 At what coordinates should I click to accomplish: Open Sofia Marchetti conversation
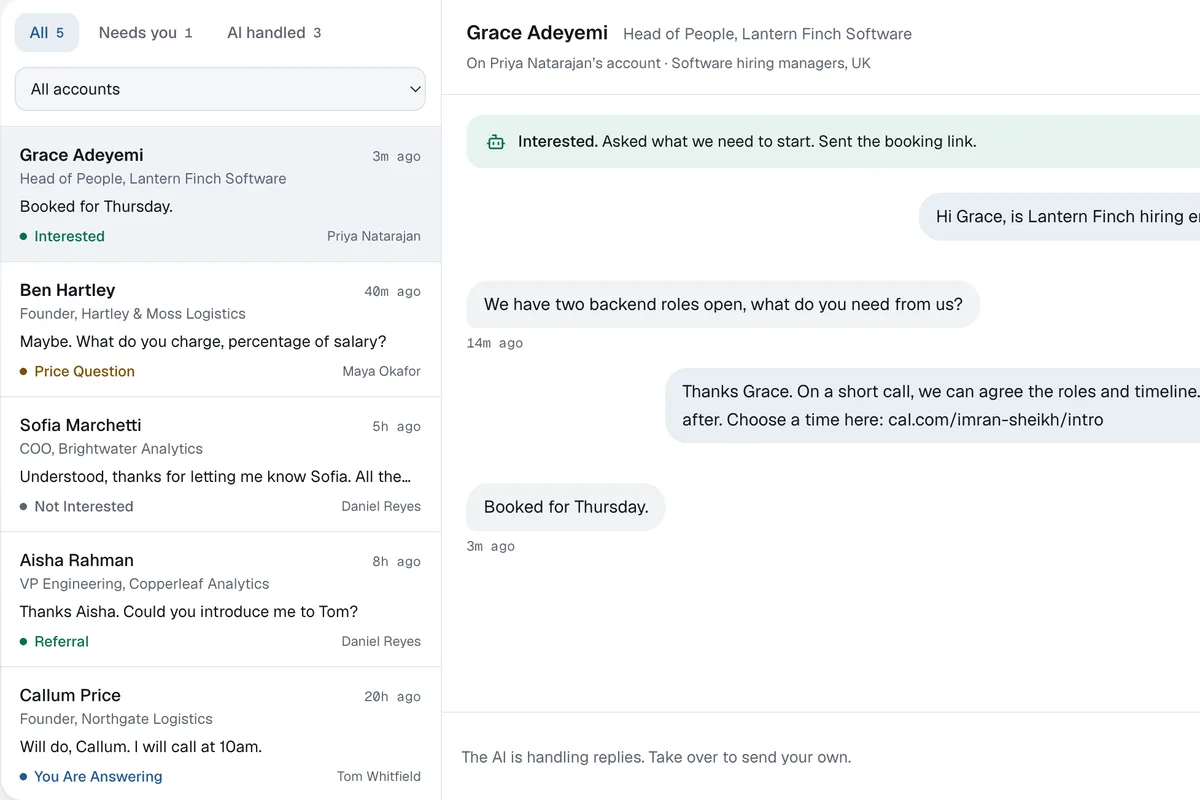coord(220,464)
